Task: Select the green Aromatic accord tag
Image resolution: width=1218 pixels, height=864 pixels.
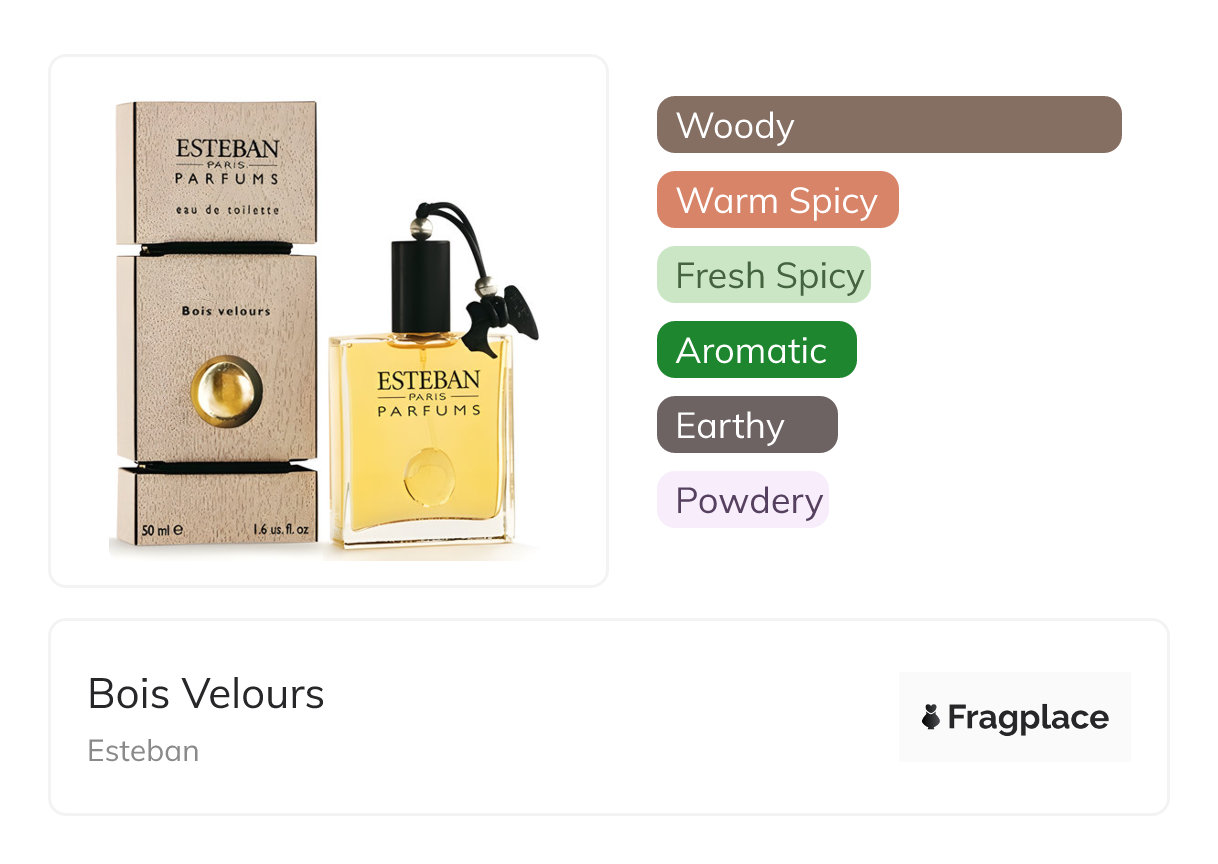Action: [756, 350]
